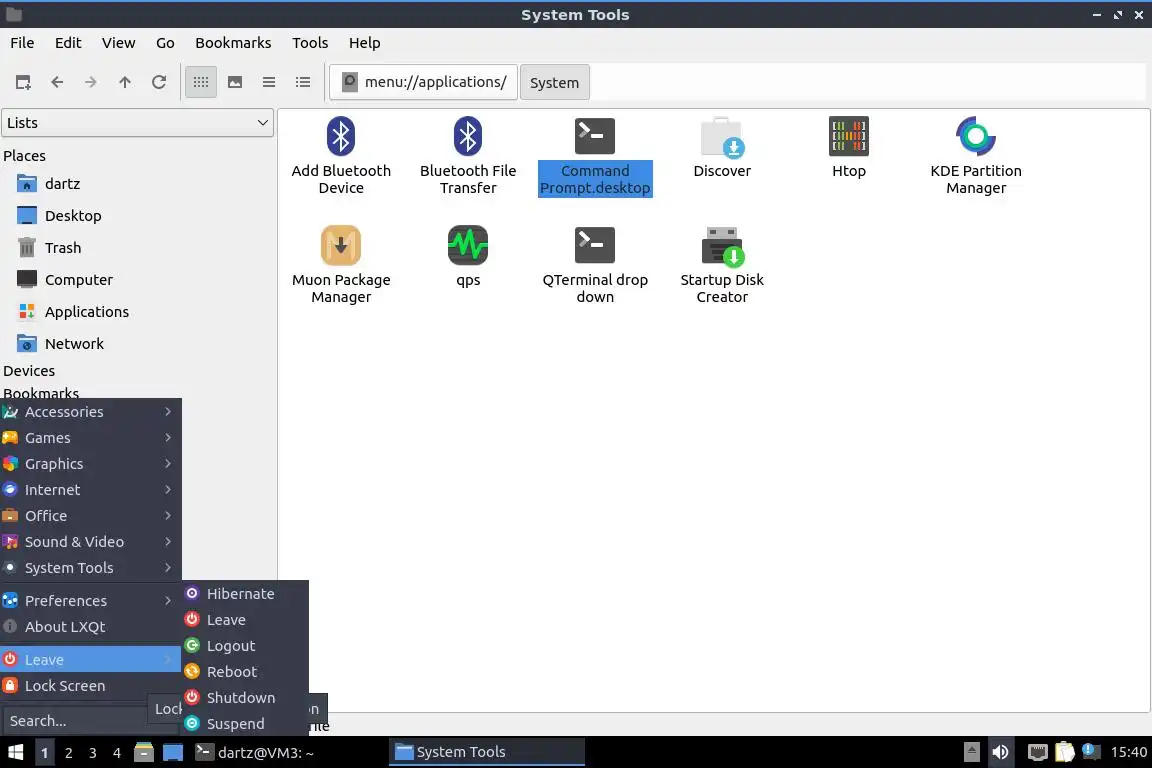1152x768 pixels.
Task: Click the System path button
Action: tap(555, 83)
